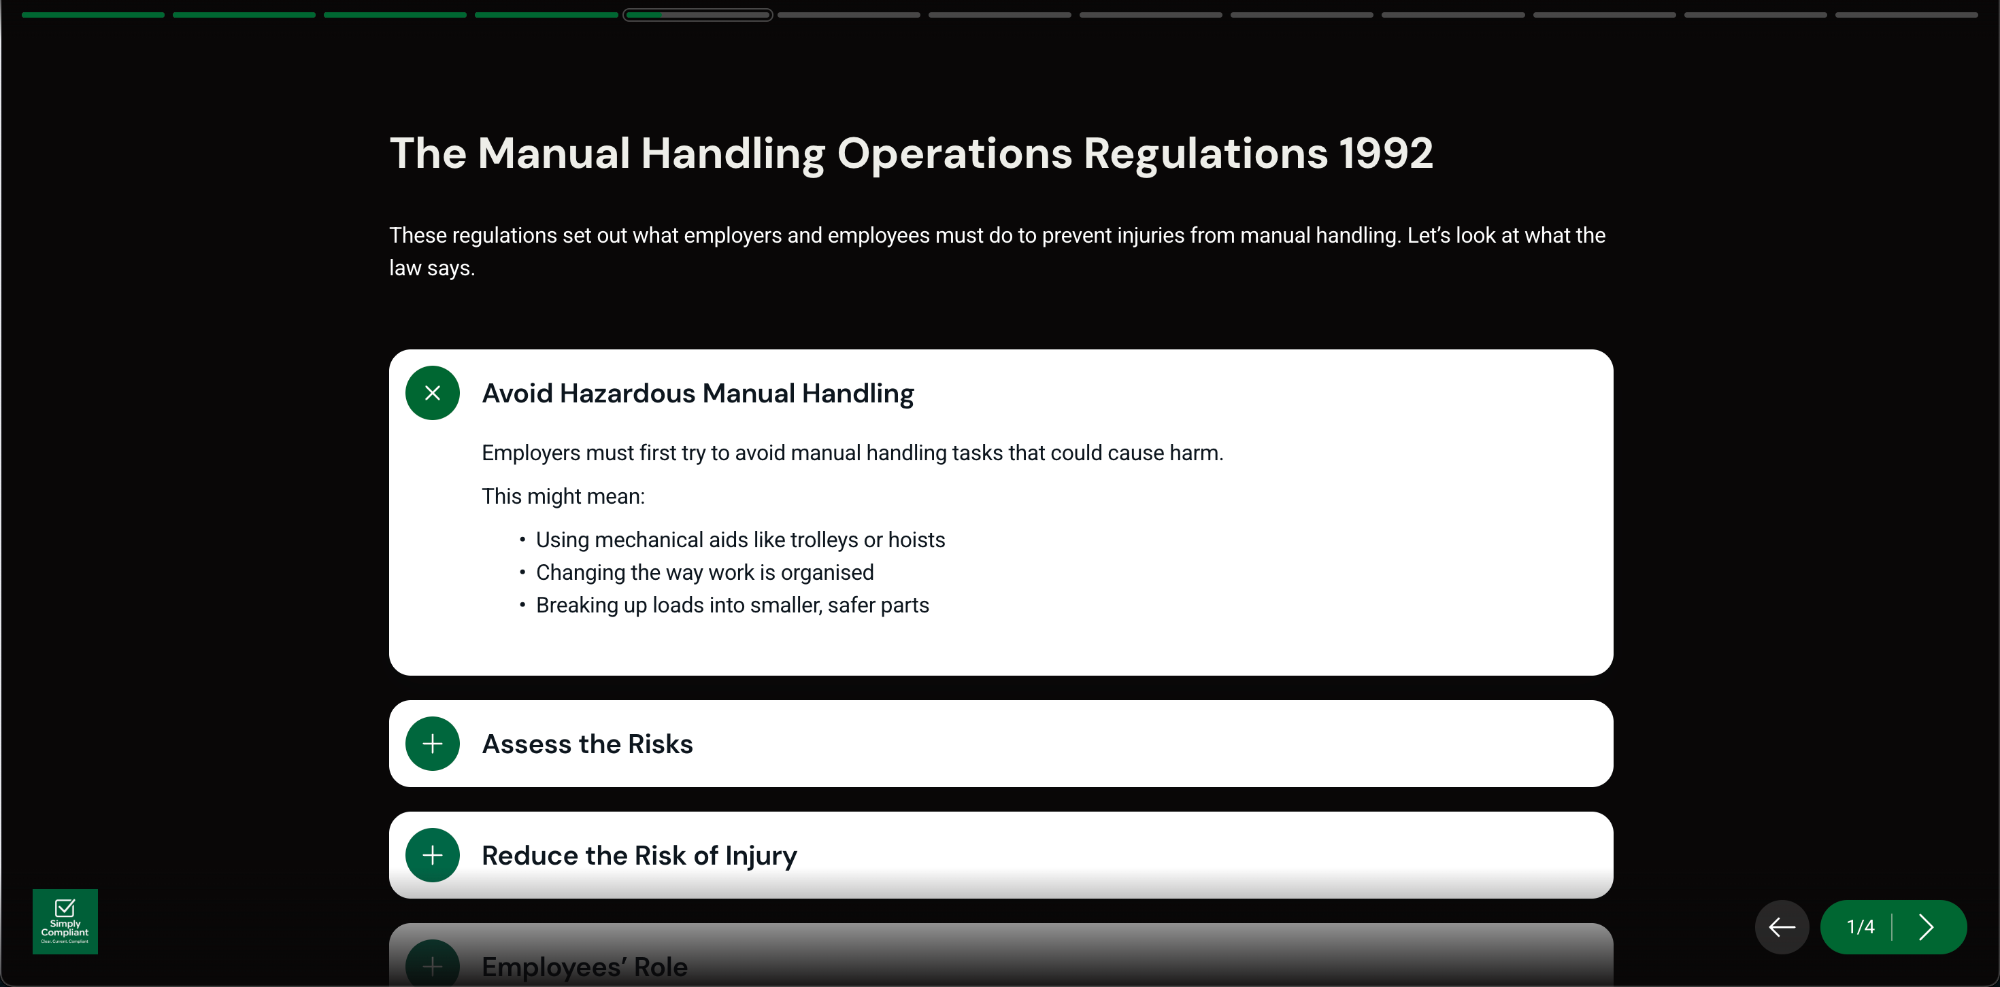2000x987 pixels.
Task: Click the third green progress segment
Action: [x=395, y=15]
